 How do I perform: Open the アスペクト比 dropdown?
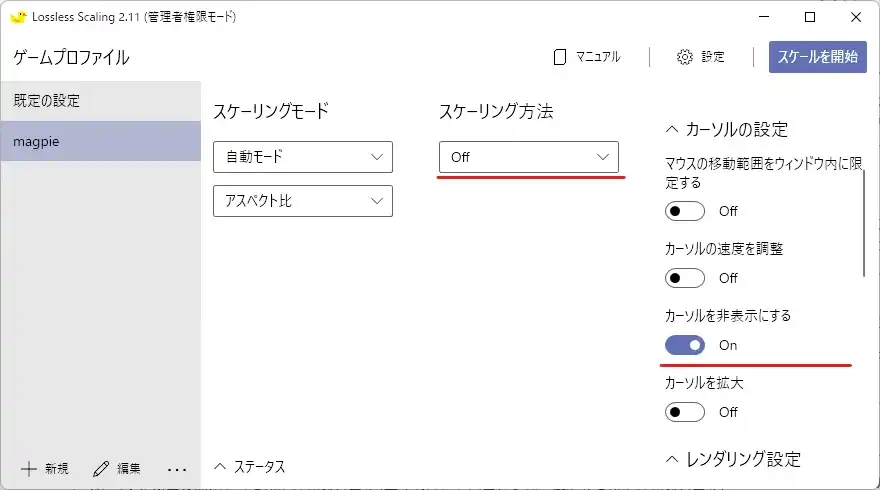coord(303,201)
